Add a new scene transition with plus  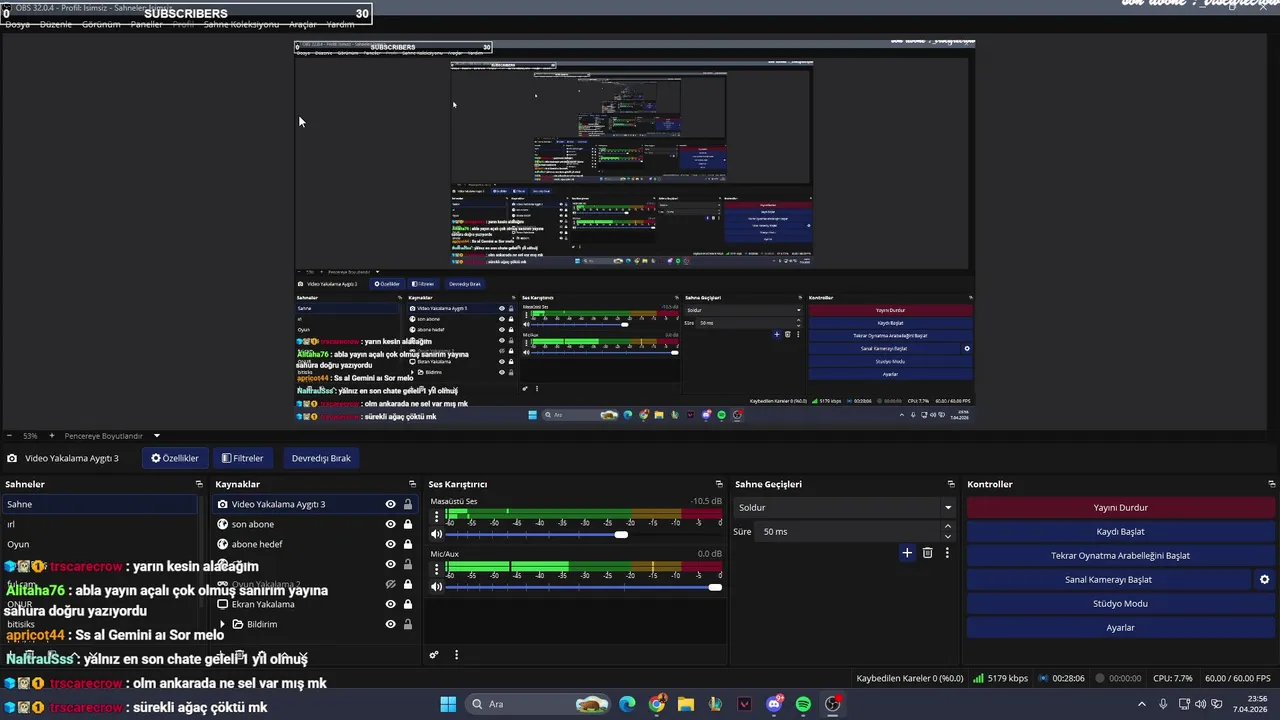907,553
